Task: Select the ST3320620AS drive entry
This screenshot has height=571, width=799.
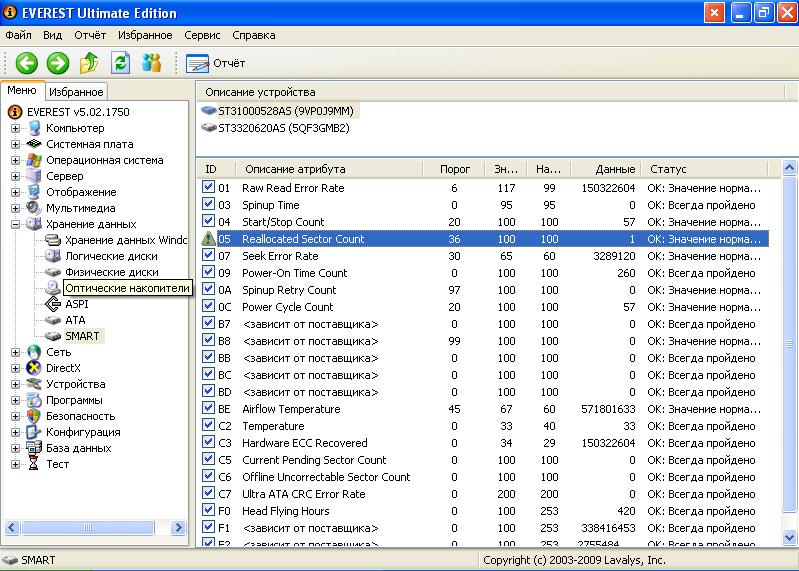Action: 283,128
